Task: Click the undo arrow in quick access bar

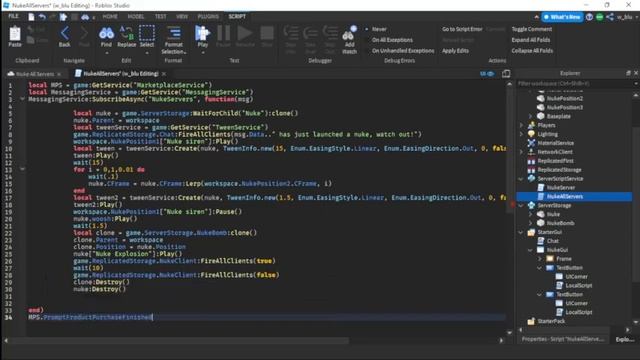Action: [42, 17]
